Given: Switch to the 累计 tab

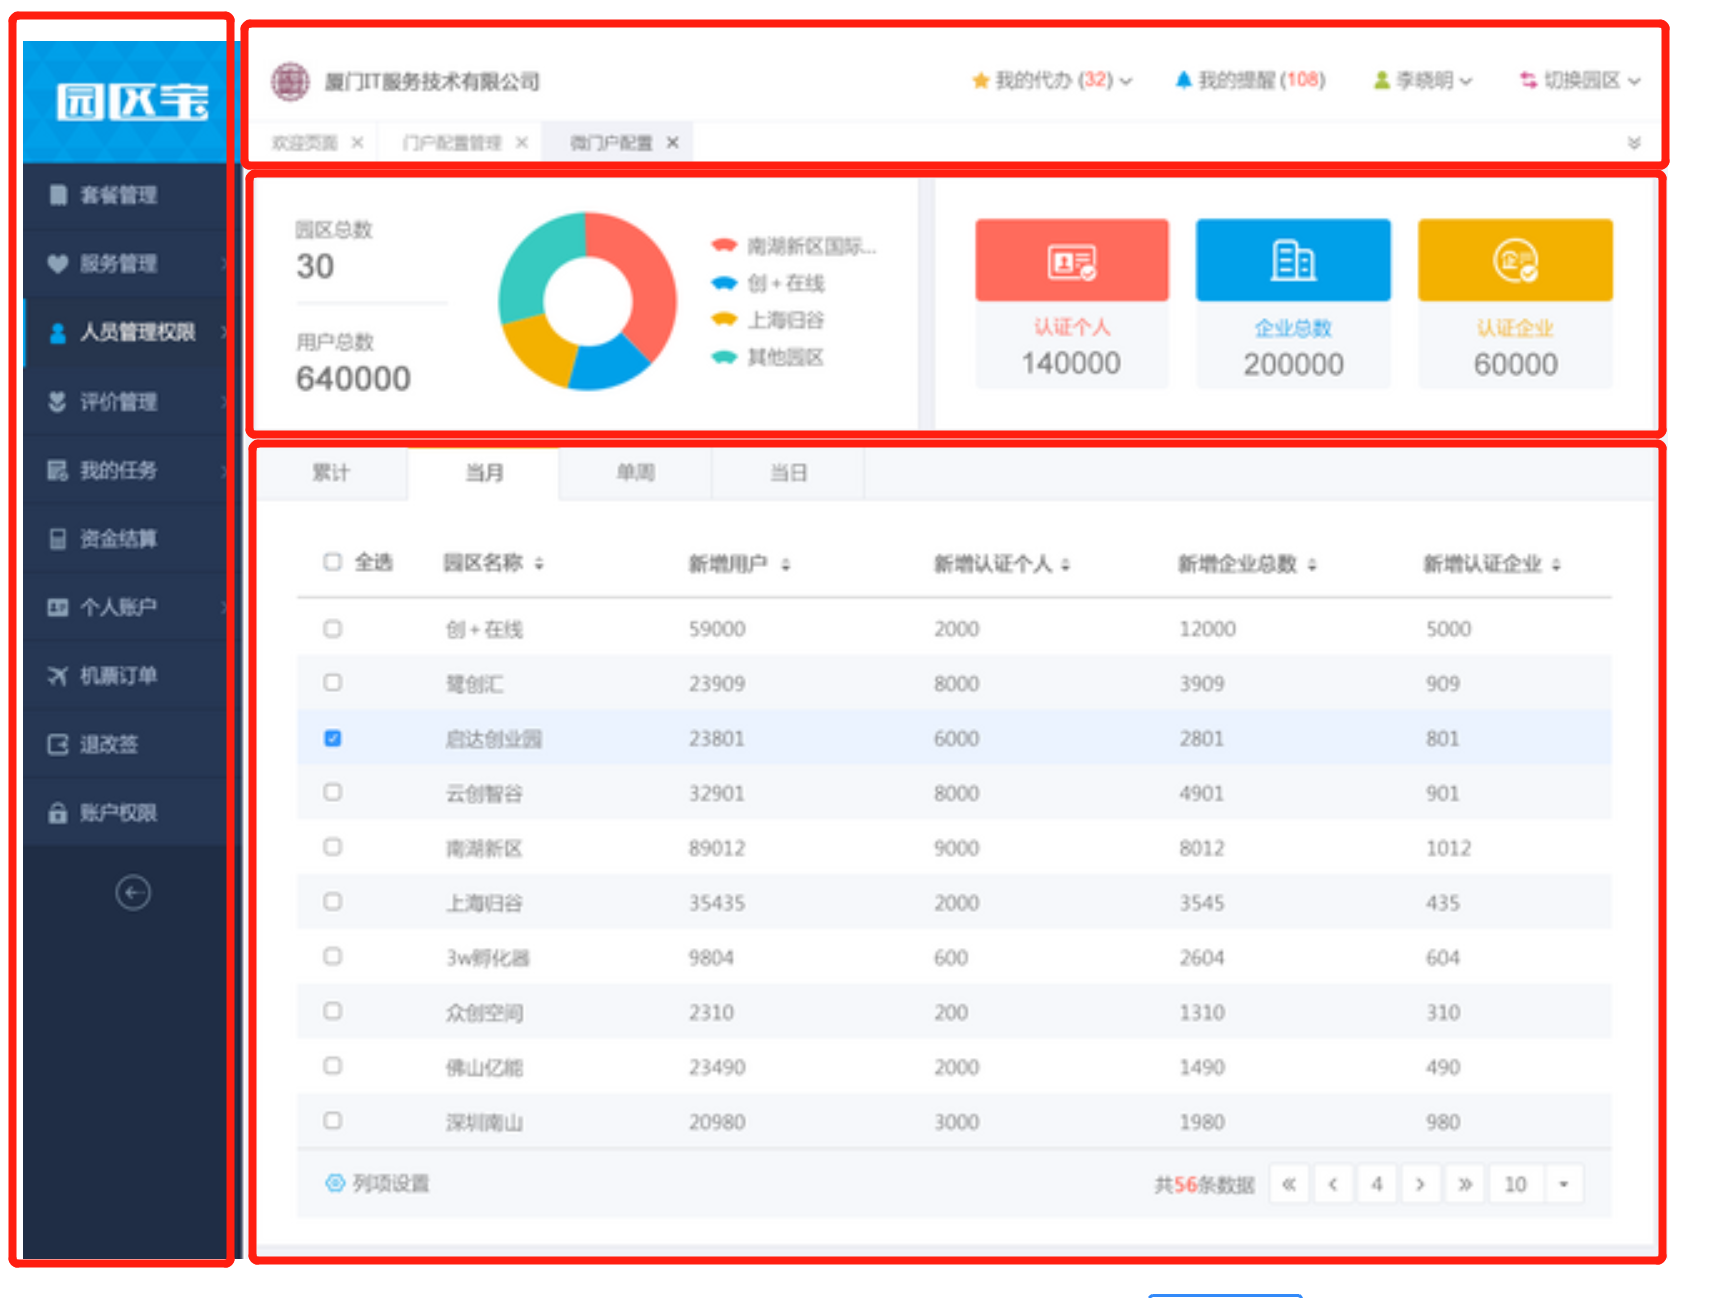Looking at the screenshot, I should tap(331, 473).
